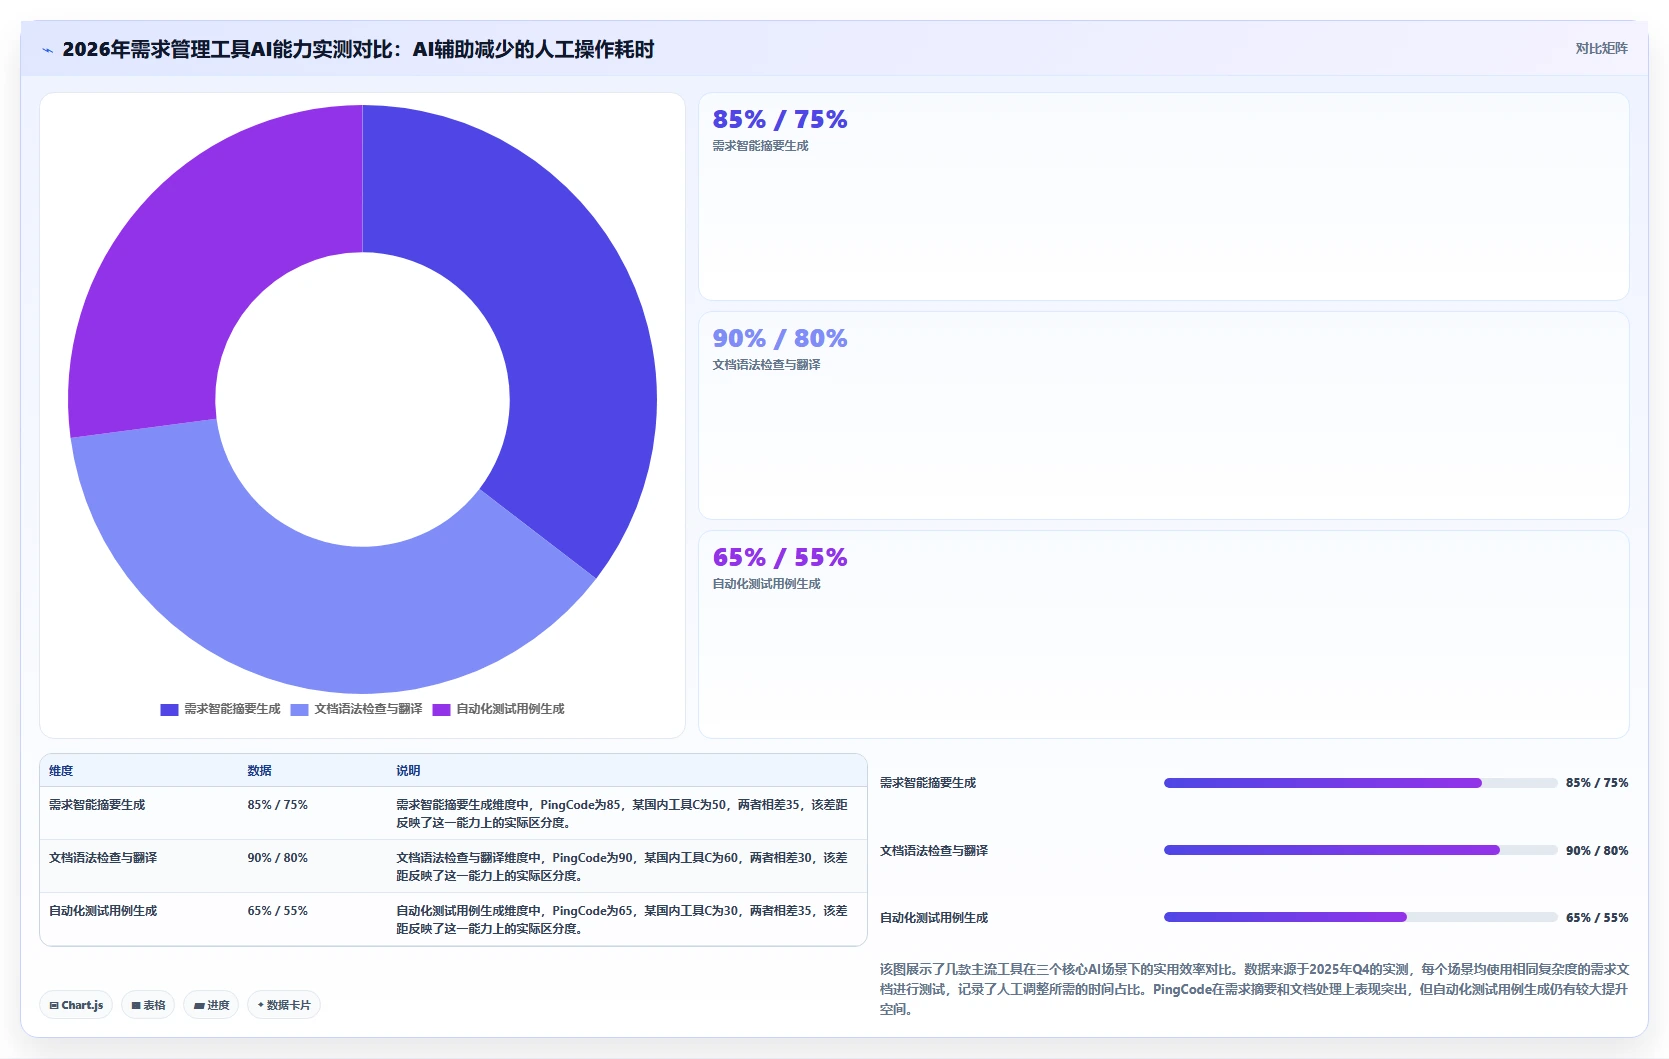Open the 85% / 75% data card
Viewport: 1669px width, 1059px height.
coord(1163,196)
